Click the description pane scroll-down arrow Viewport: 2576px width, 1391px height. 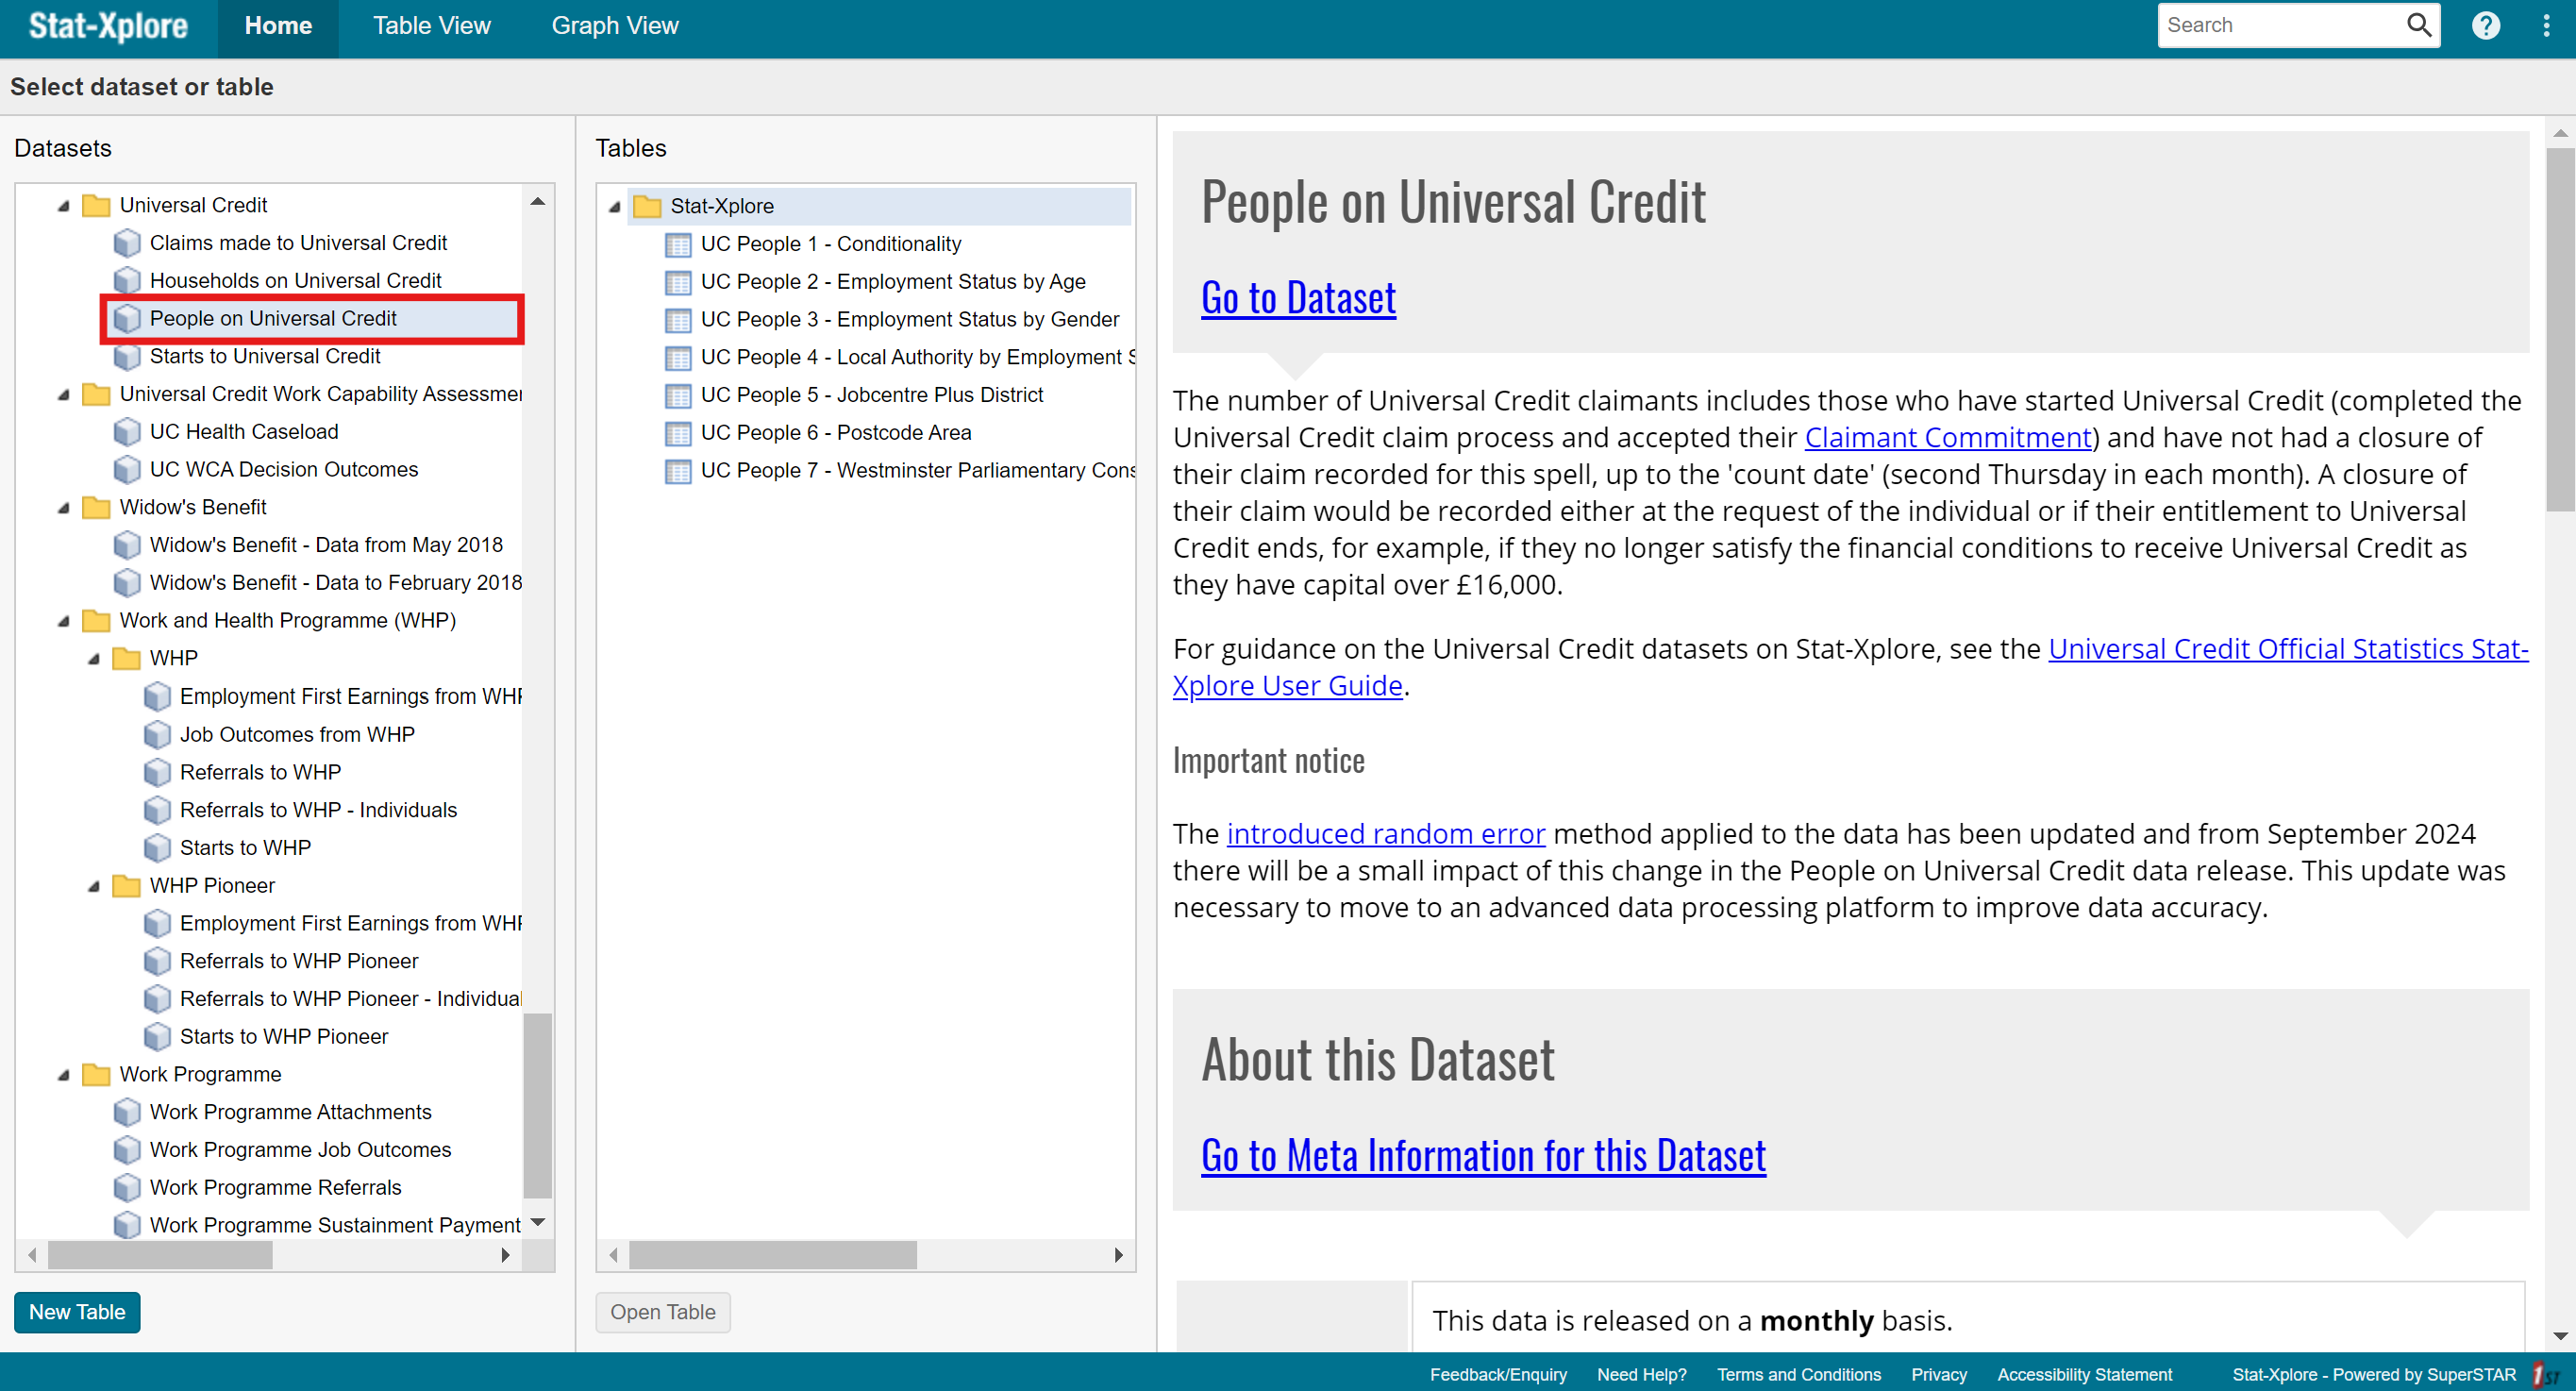2560,1336
